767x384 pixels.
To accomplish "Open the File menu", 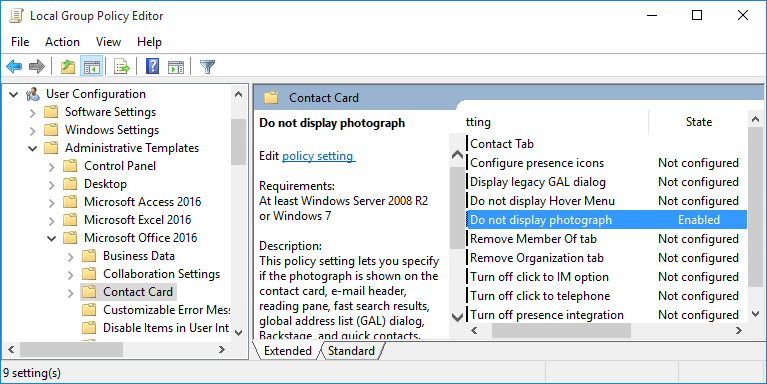I will coord(20,42).
